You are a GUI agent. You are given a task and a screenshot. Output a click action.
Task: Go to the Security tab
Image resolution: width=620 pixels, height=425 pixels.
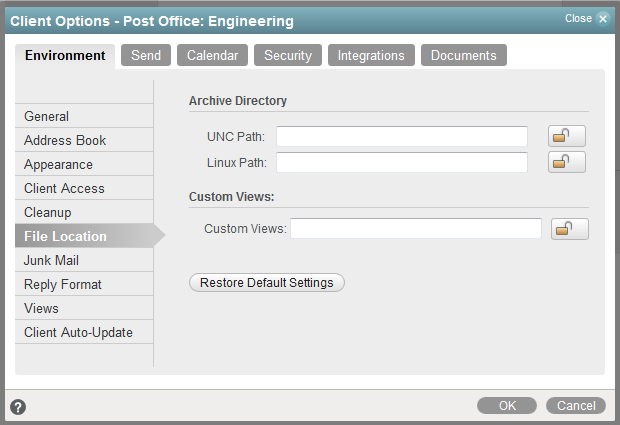(288, 56)
